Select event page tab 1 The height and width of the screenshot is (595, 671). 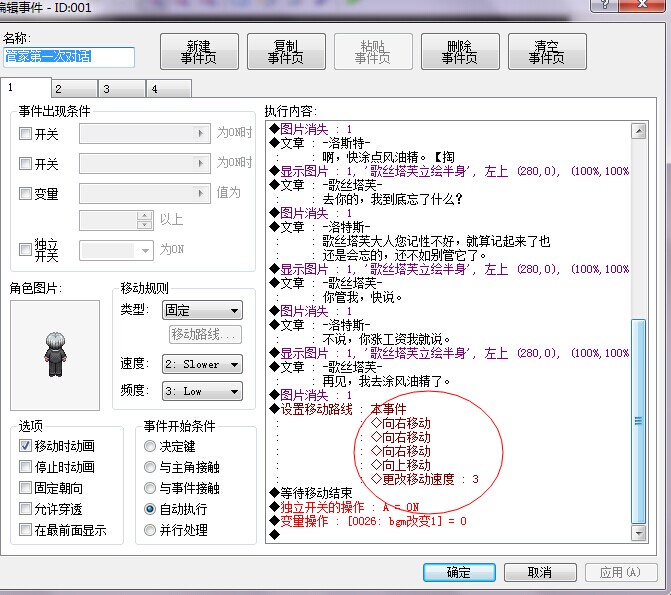click(26, 88)
